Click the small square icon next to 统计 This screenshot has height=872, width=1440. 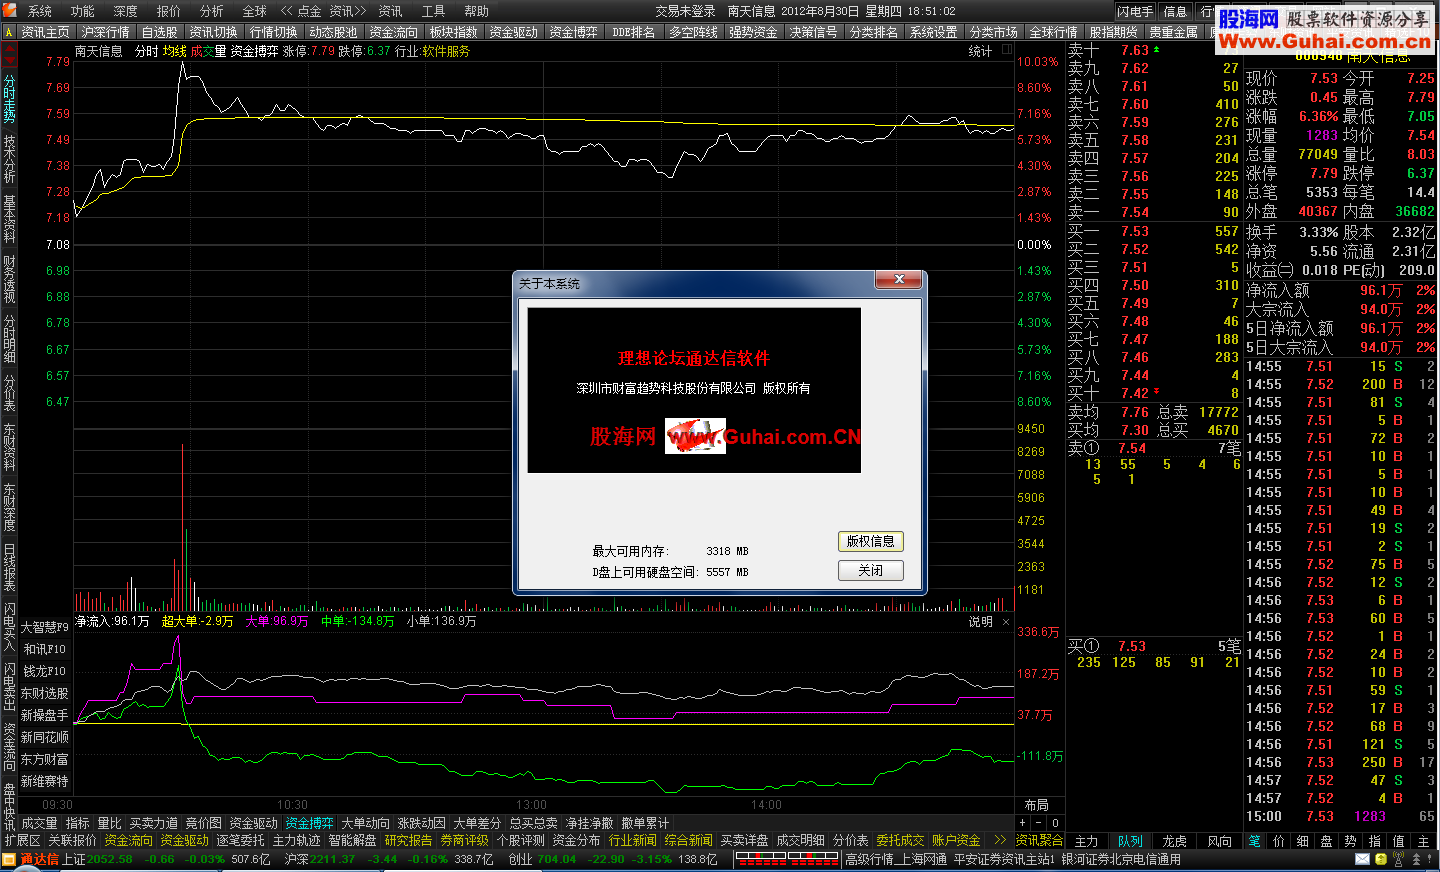1007,49
